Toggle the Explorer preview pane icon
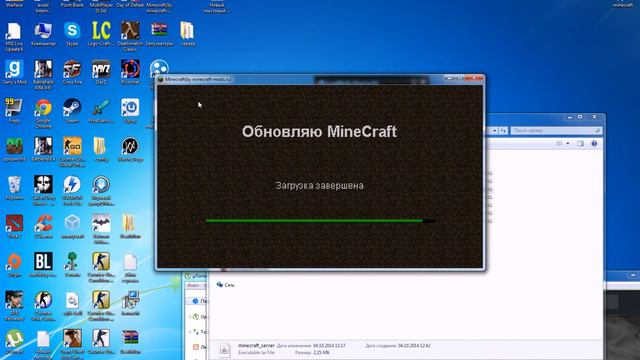This screenshot has width=640, height=360. (580, 143)
